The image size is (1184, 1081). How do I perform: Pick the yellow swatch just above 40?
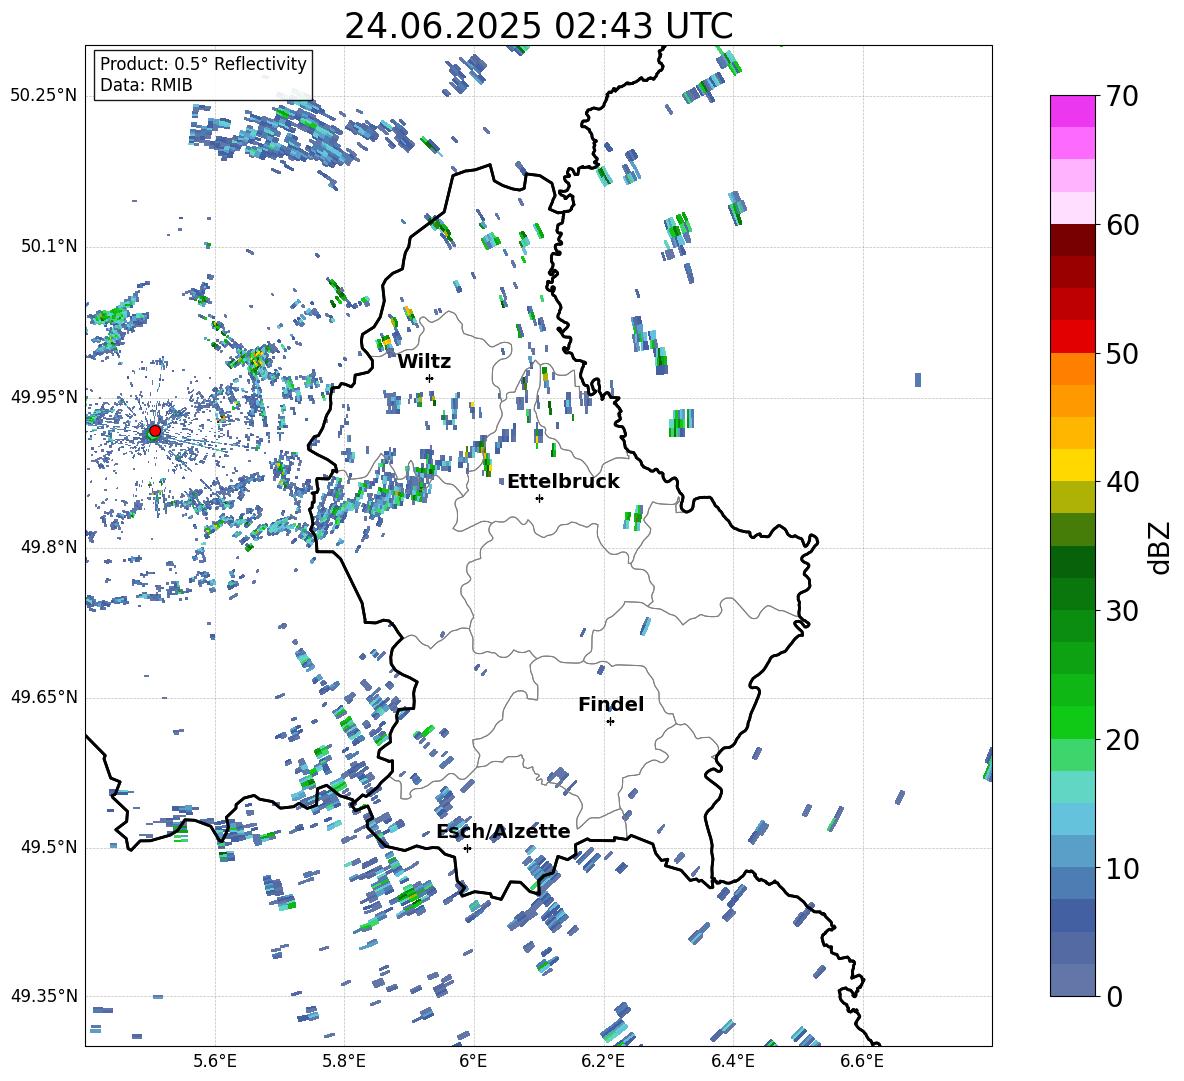(x=1072, y=465)
